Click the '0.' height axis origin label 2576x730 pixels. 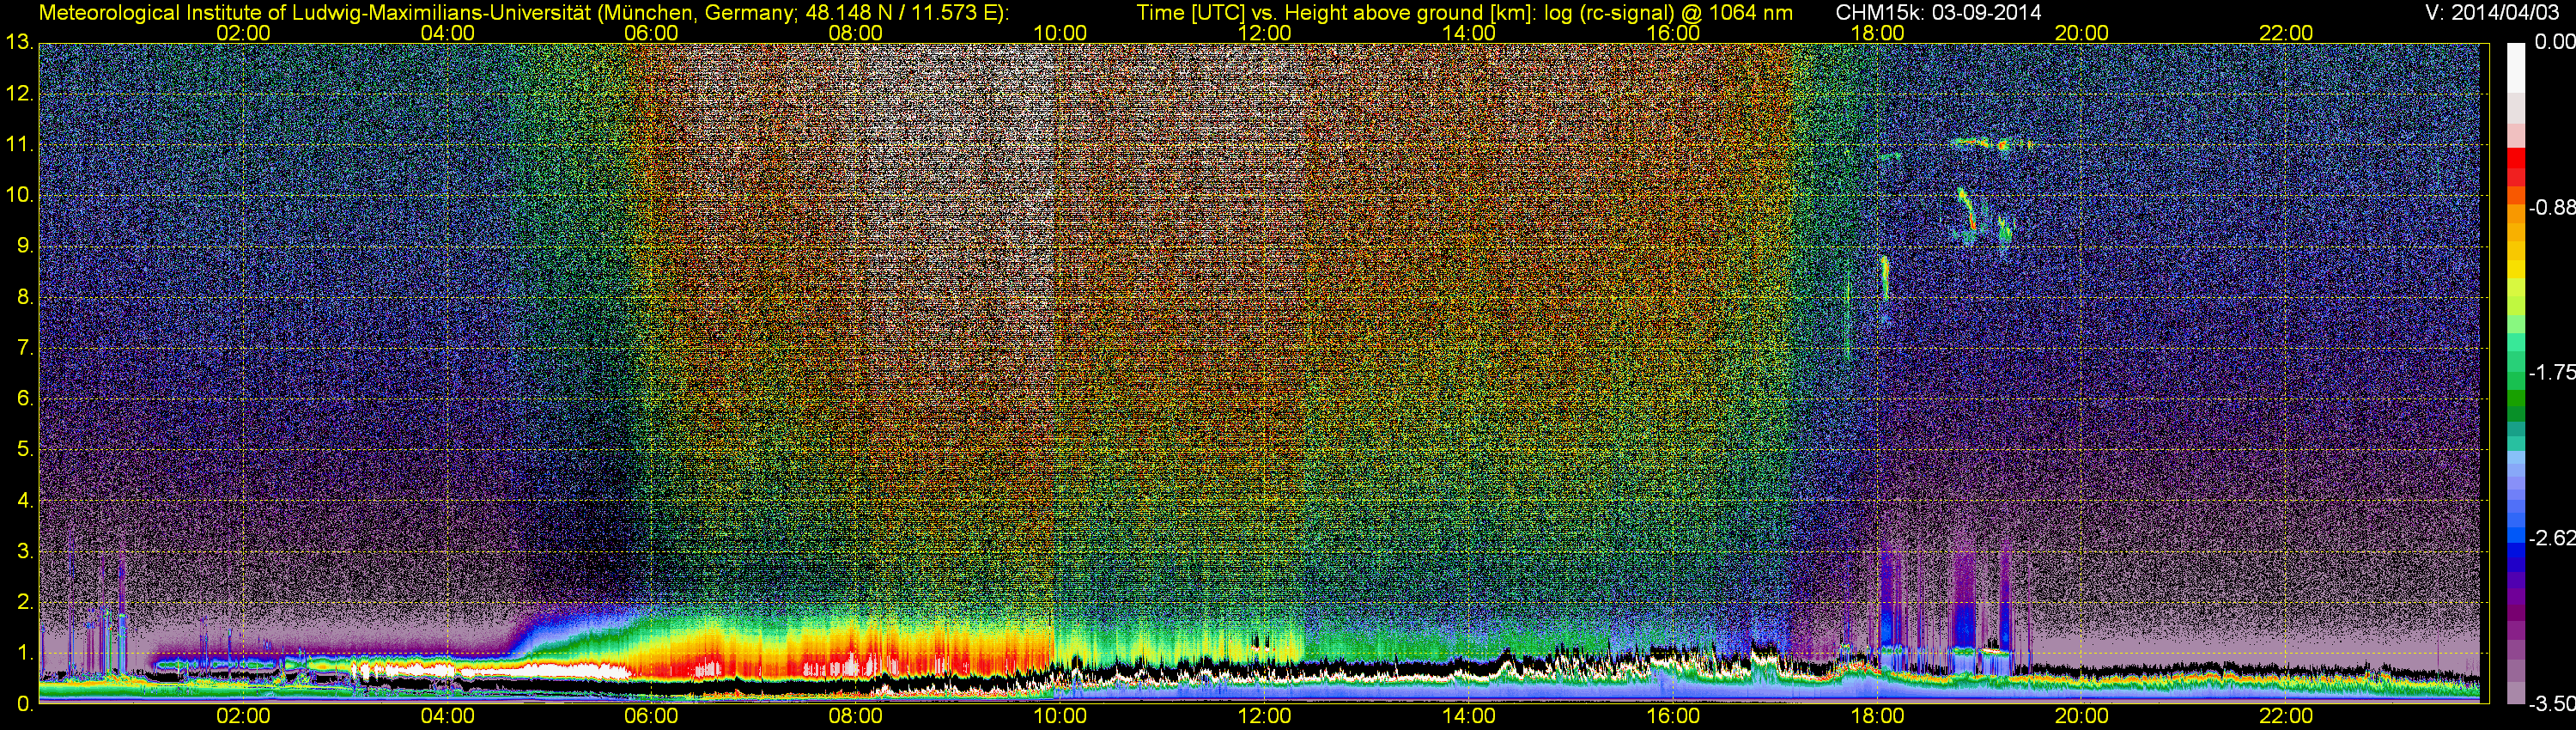click(24, 704)
